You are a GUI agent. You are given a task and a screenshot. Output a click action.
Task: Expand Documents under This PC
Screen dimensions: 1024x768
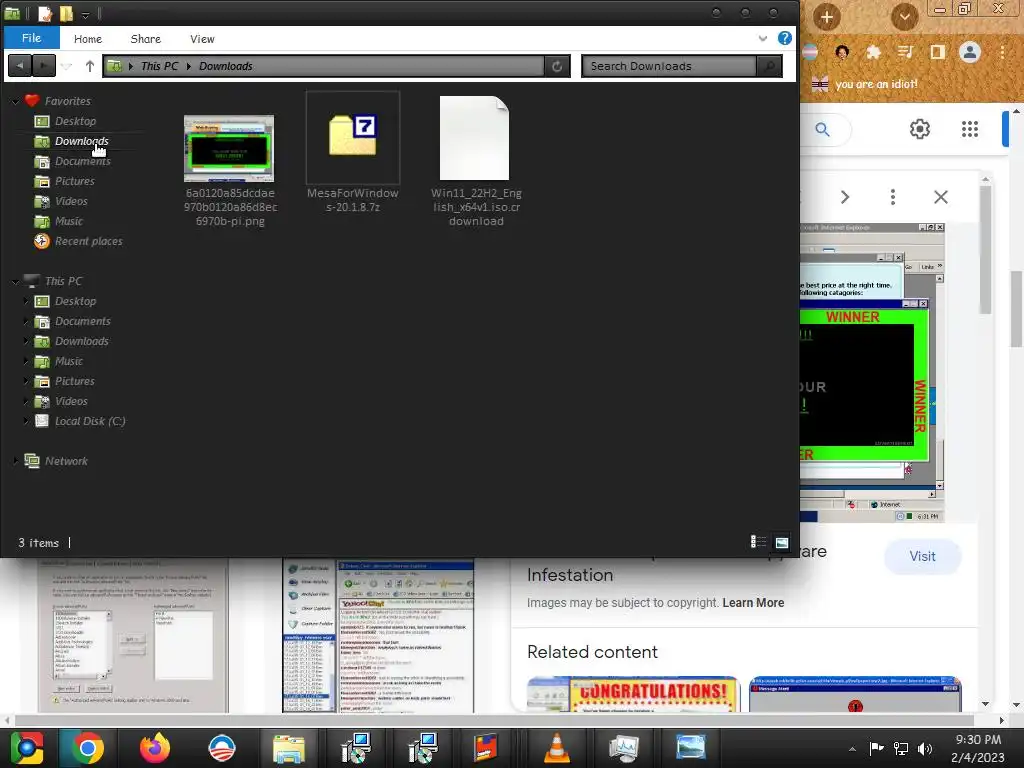click(26, 321)
